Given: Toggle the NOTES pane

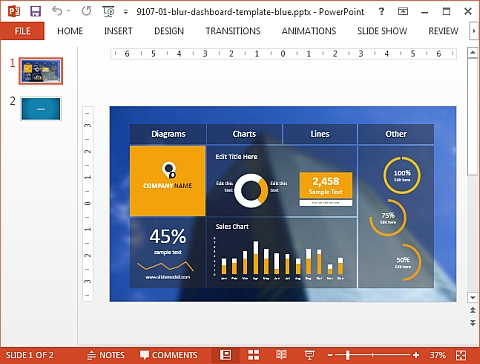Looking at the screenshot, I should click(x=106, y=355).
